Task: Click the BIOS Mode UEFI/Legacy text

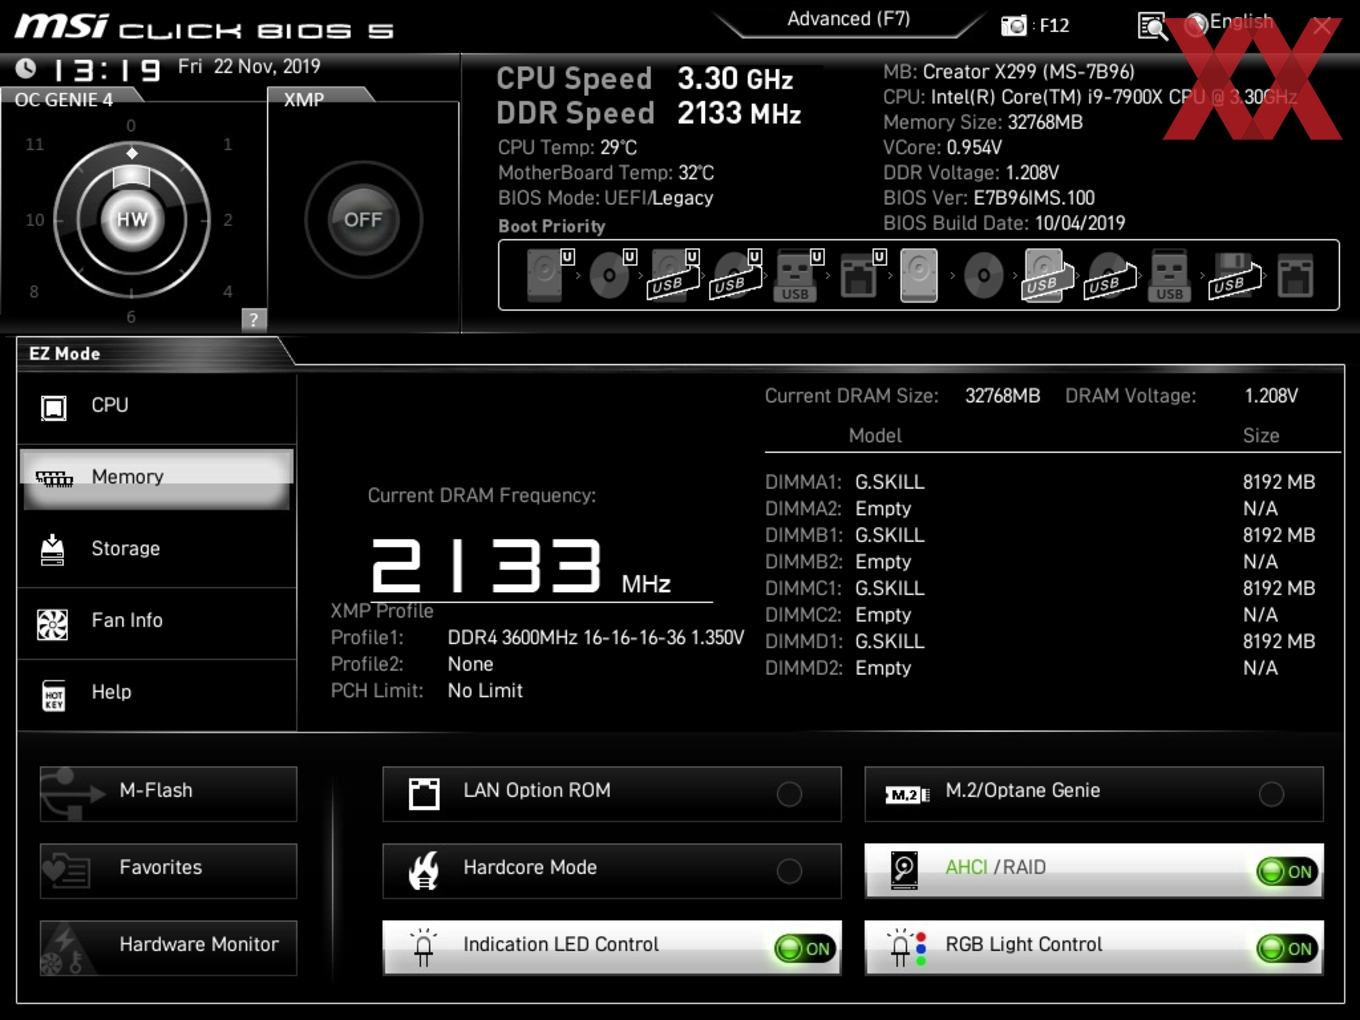Action: 605,198
